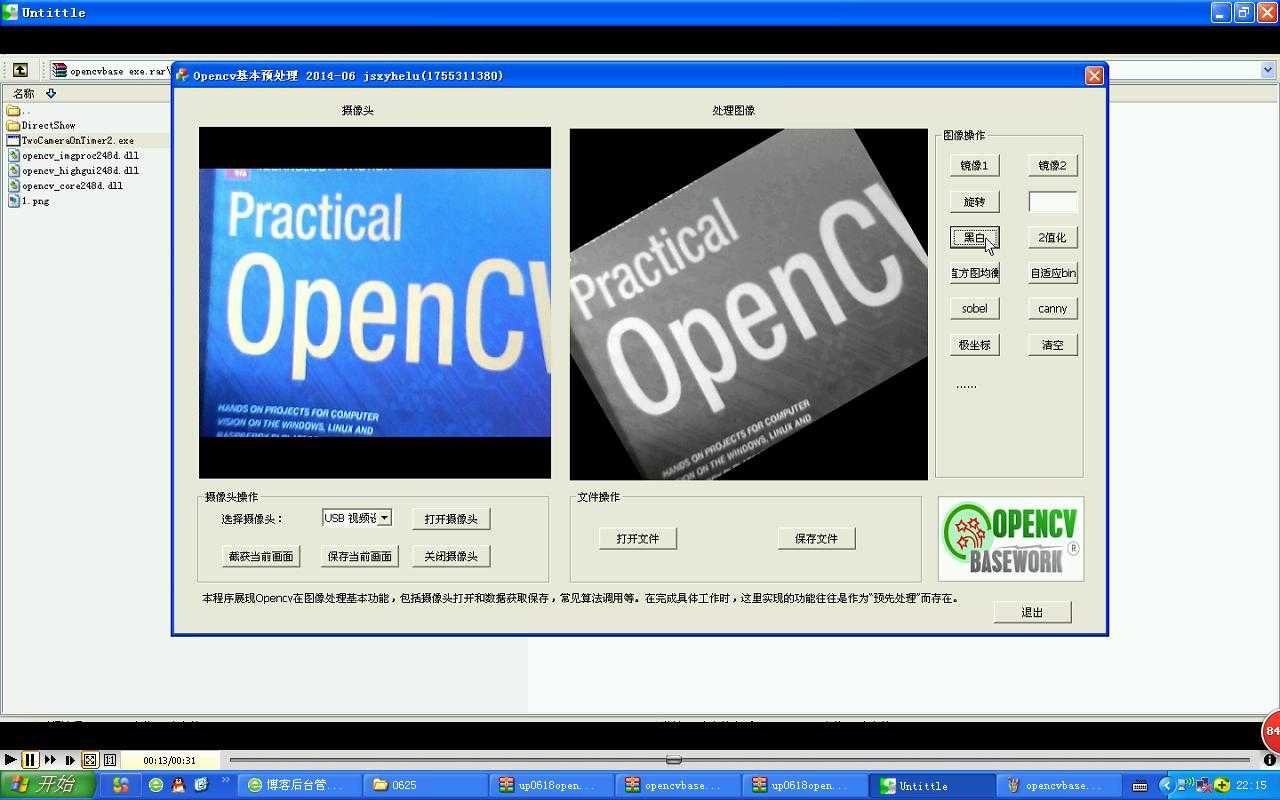1280x800 pixels.
Task: Expand the quick launch chevron
Action: point(225,780)
